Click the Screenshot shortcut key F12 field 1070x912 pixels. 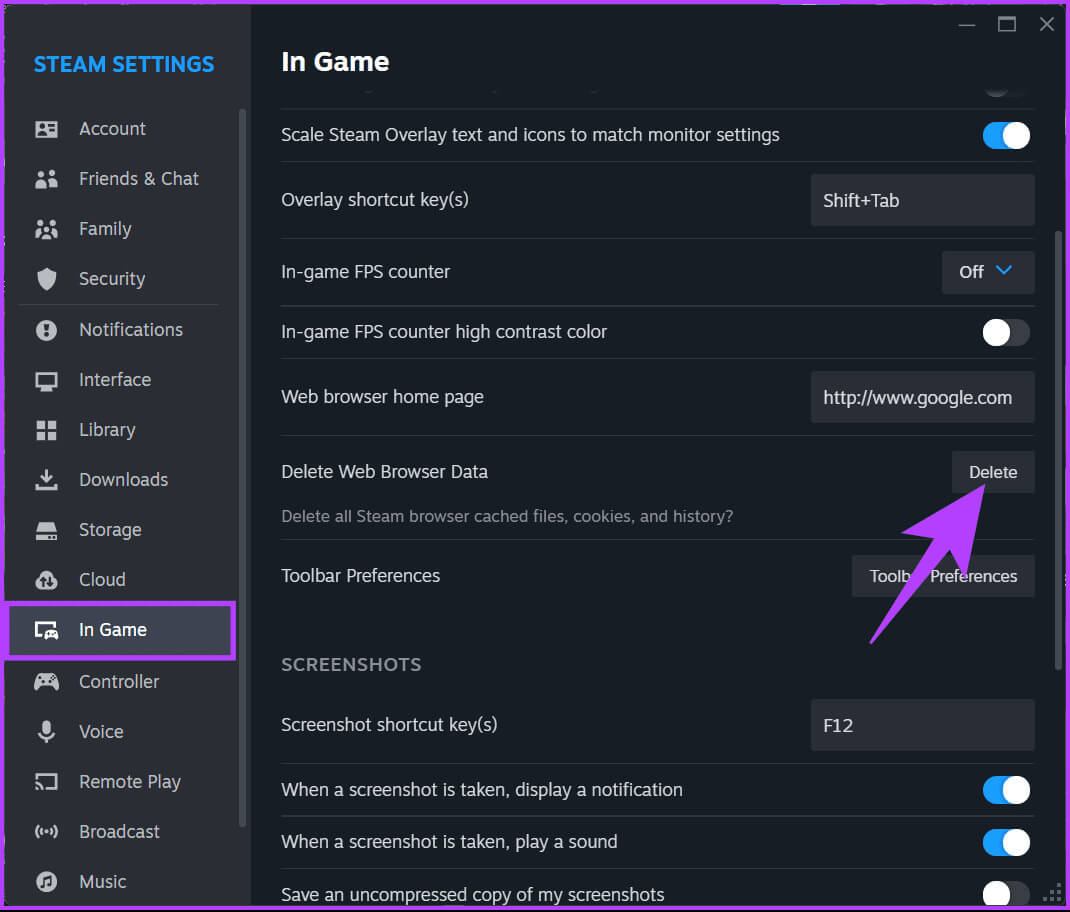tap(923, 725)
